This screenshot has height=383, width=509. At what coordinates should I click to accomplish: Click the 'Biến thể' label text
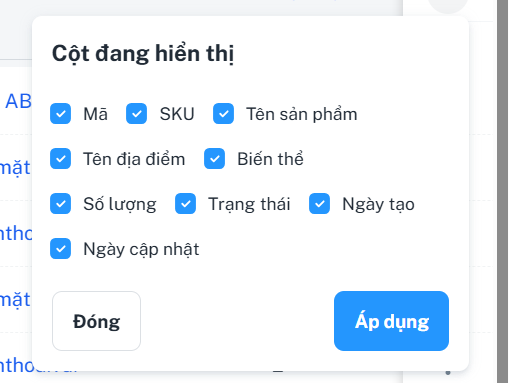pyautogui.click(x=270, y=159)
